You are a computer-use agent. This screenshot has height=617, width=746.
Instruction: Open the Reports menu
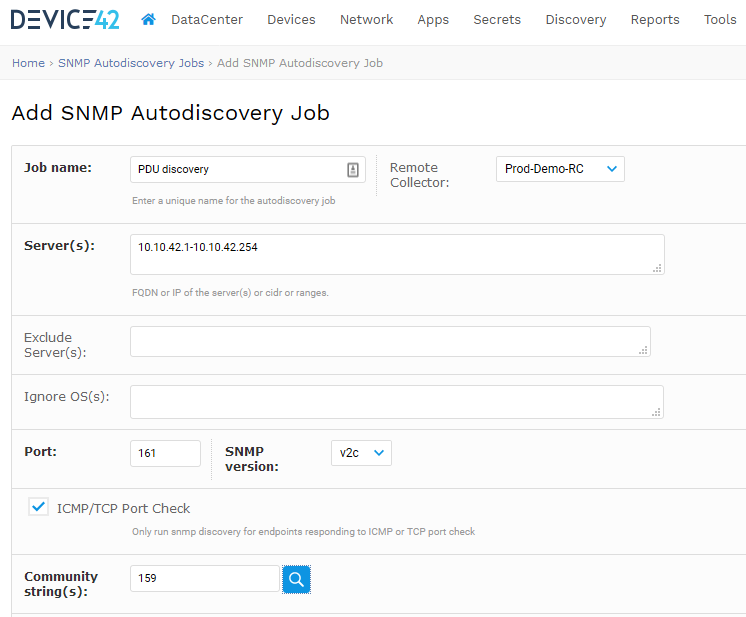pos(655,20)
